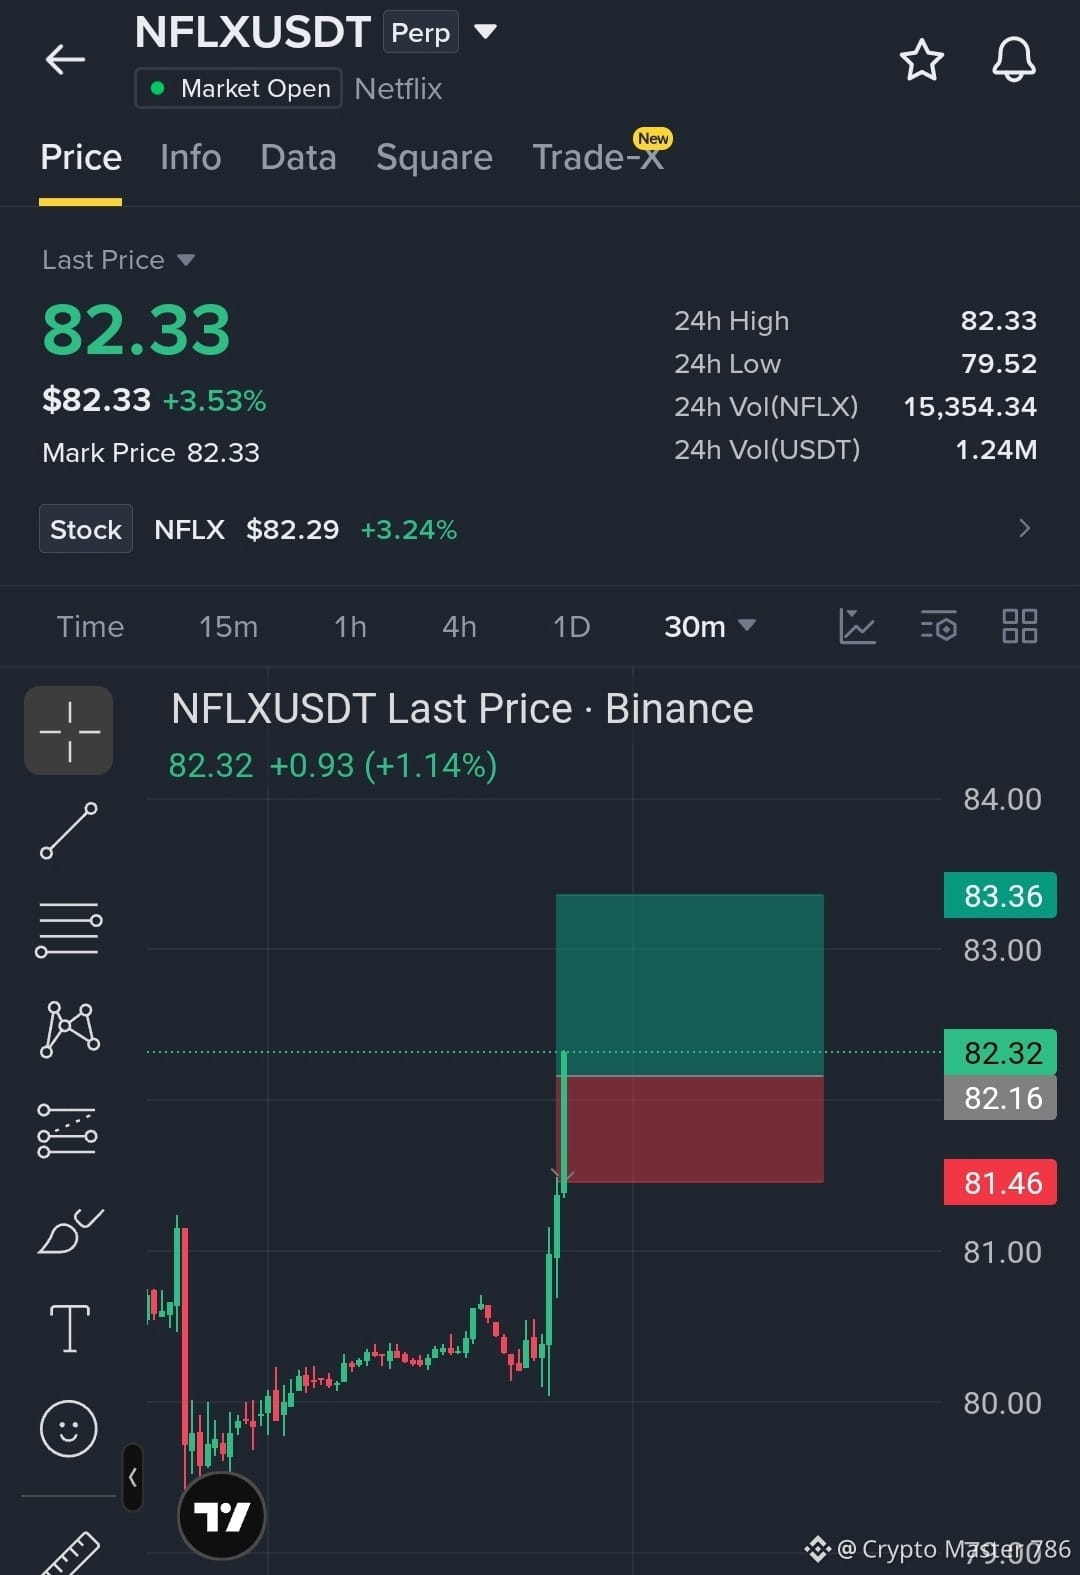Image resolution: width=1080 pixels, height=1575 pixels.
Task: Open the NFLXUSDT pair selector dropdown arrow
Action: tap(485, 32)
